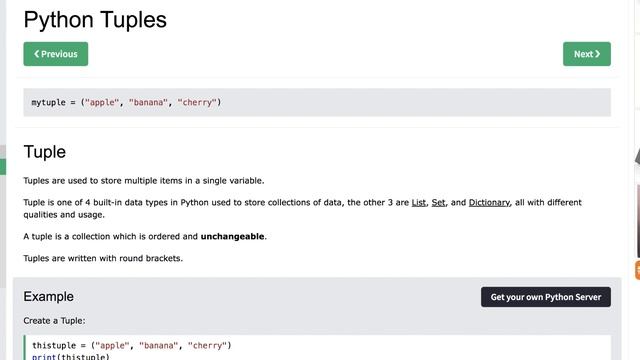Click the left chevron on the Previous button
This screenshot has height=360, width=640.
[x=36, y=54]
